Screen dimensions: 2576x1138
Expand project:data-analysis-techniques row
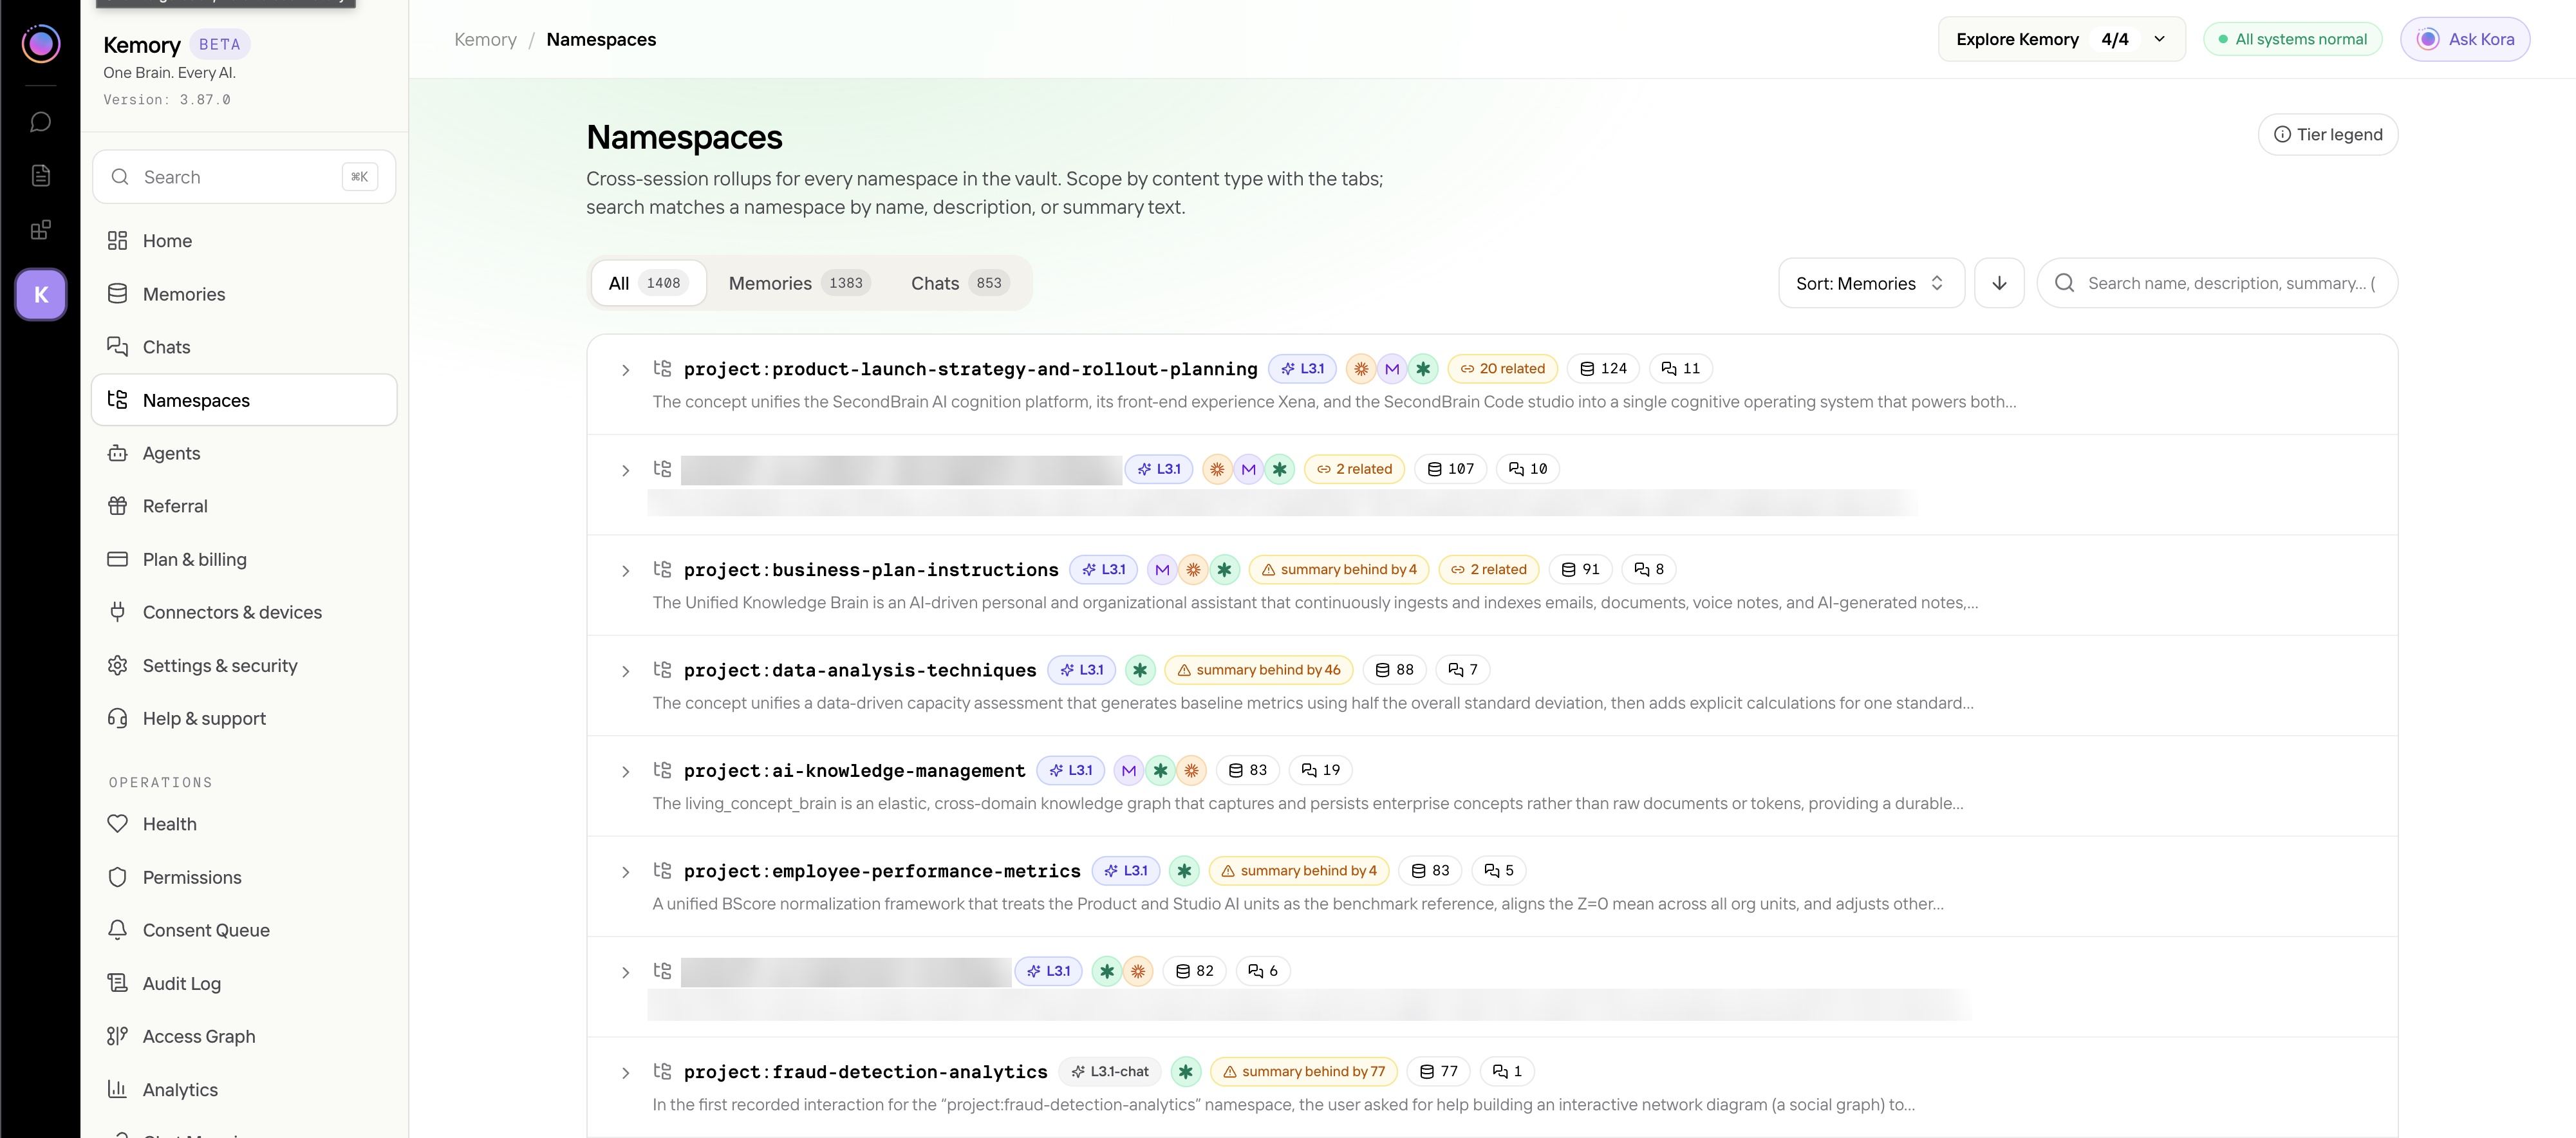tap(625, 671)
